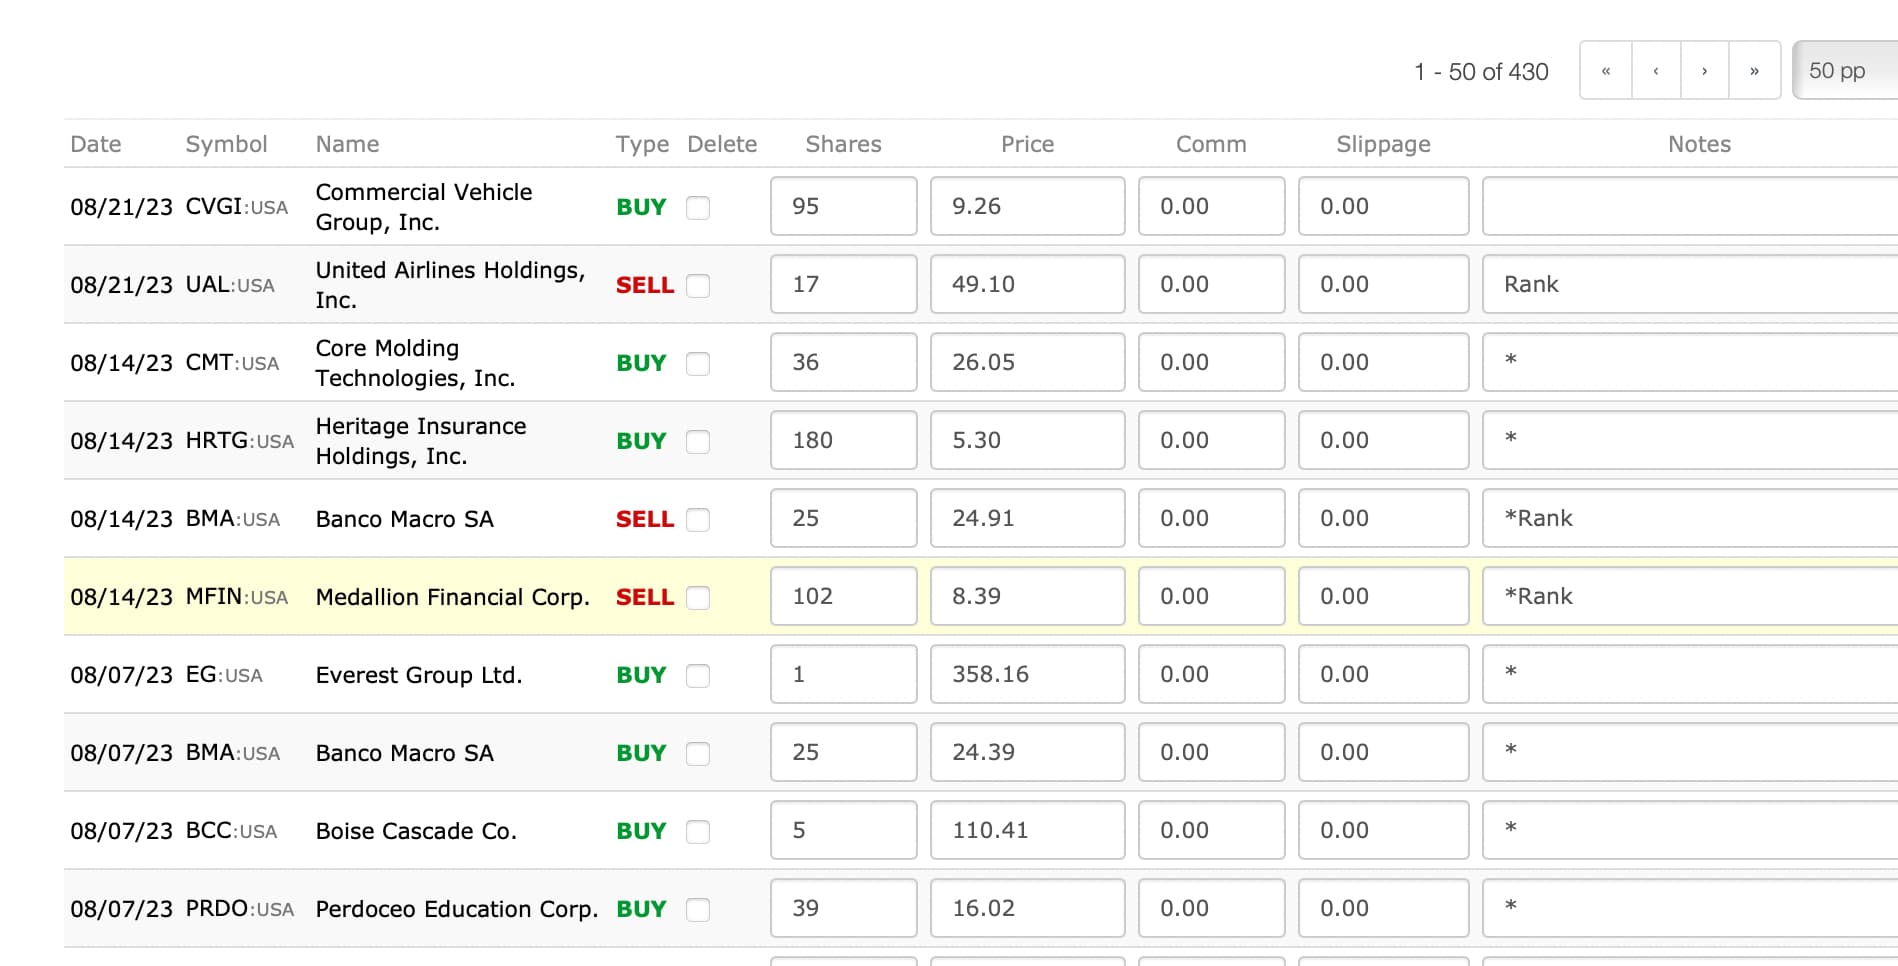Edit price field 26.05 for CMT
The image size is (1898, 966).
pyautogui.click(x=1027, y=362)
